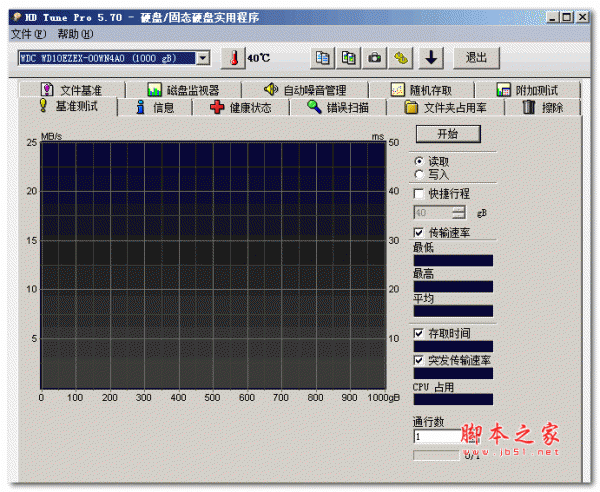
Task: Click the short stroke gB spinner arrows
Action: coord(459,212)
